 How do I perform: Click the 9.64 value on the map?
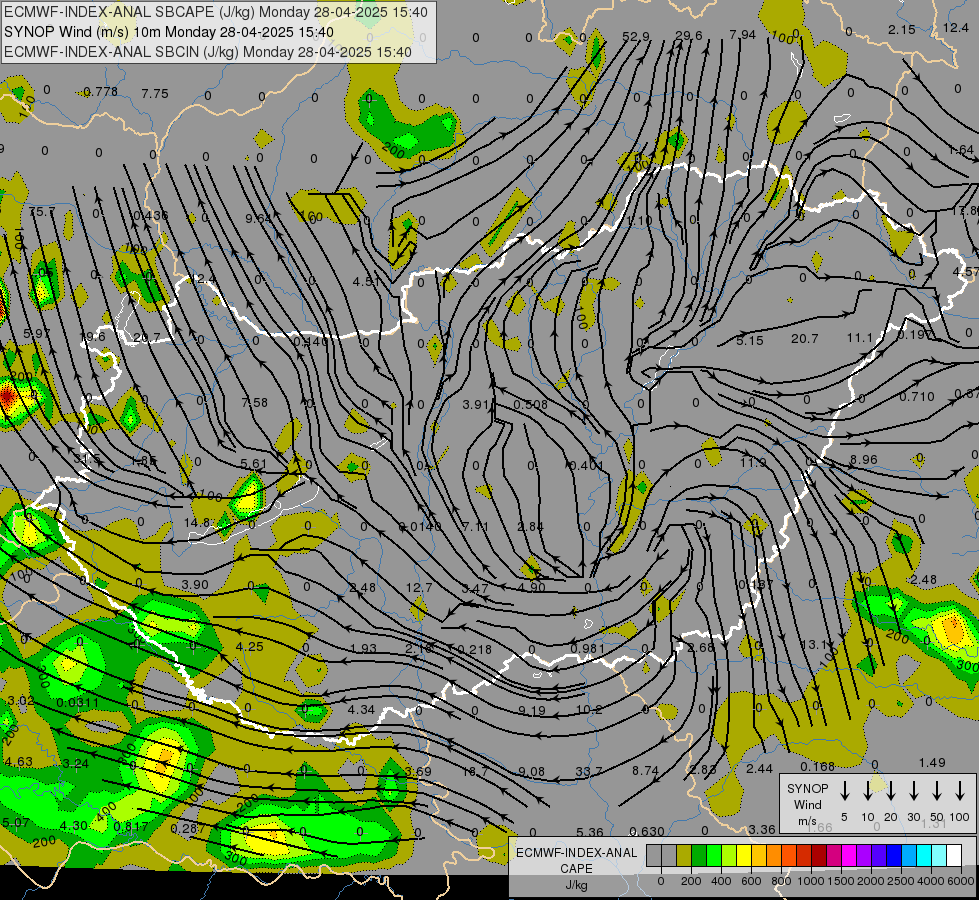tap(258, 218)
